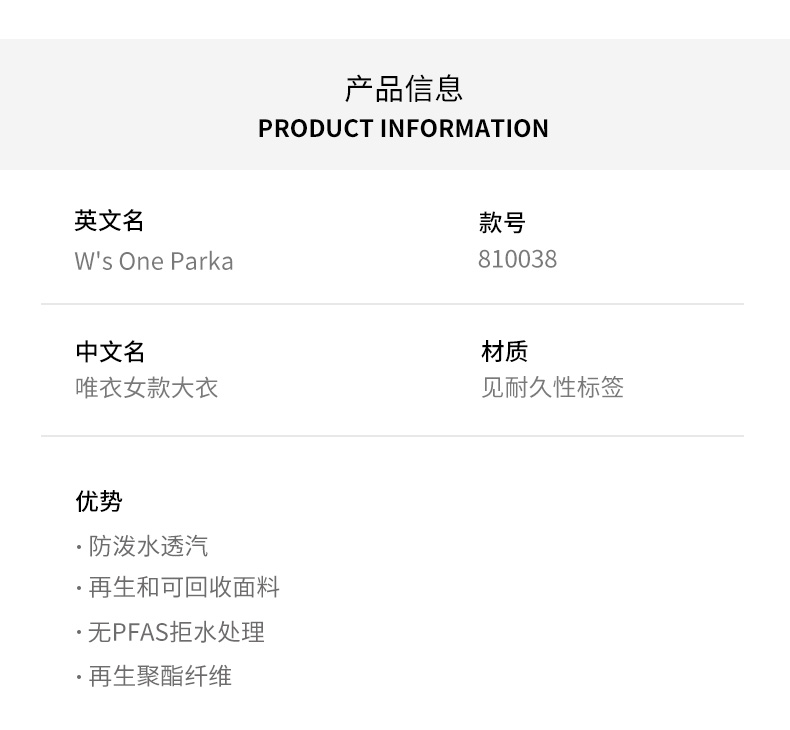The width and height of the screenshot is (790, 730).
Task: Click the 再生聚酯纤维 advantage item
Action: 160,676
